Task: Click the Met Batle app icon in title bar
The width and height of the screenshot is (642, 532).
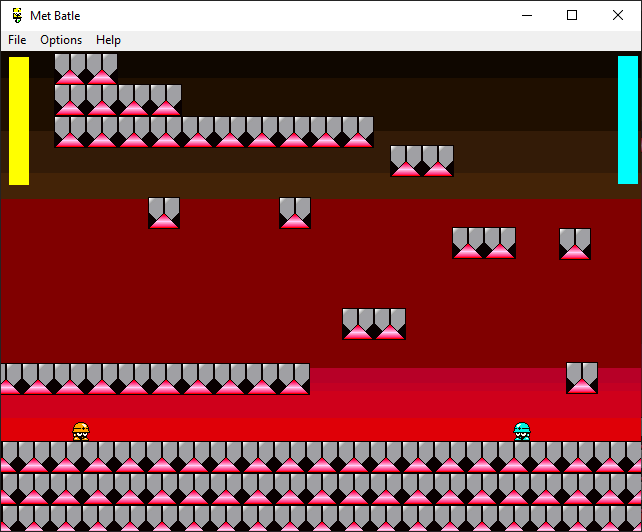Action: click(x=17, y=16)
